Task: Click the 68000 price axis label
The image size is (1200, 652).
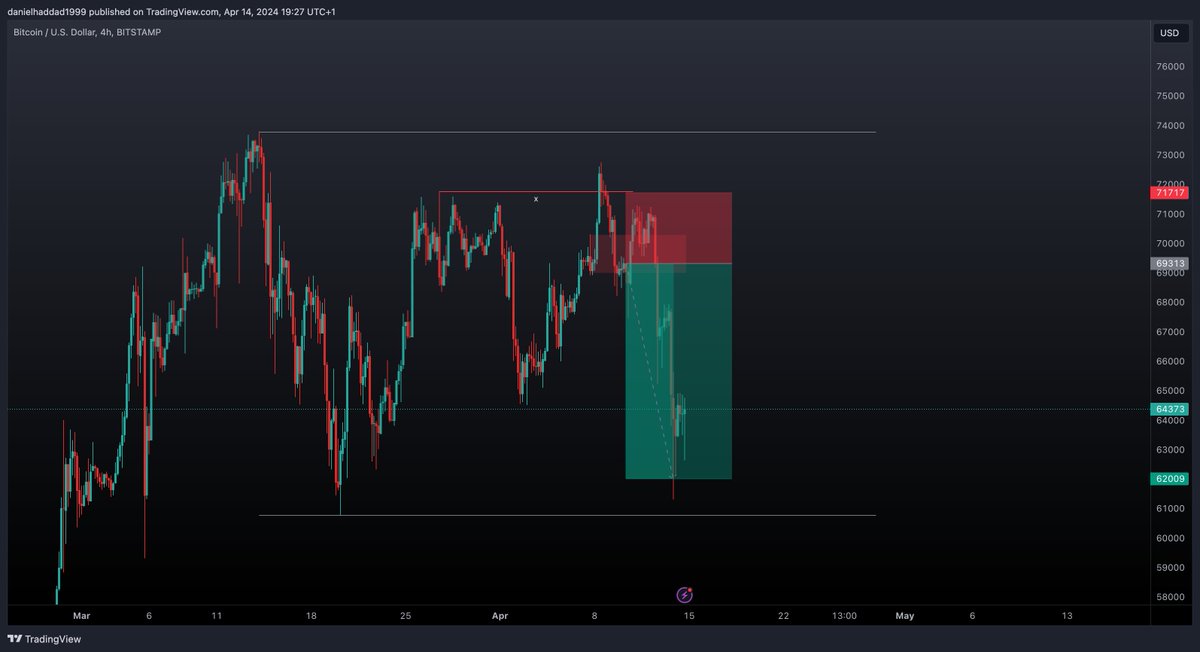Action: tap(1171, 302)
